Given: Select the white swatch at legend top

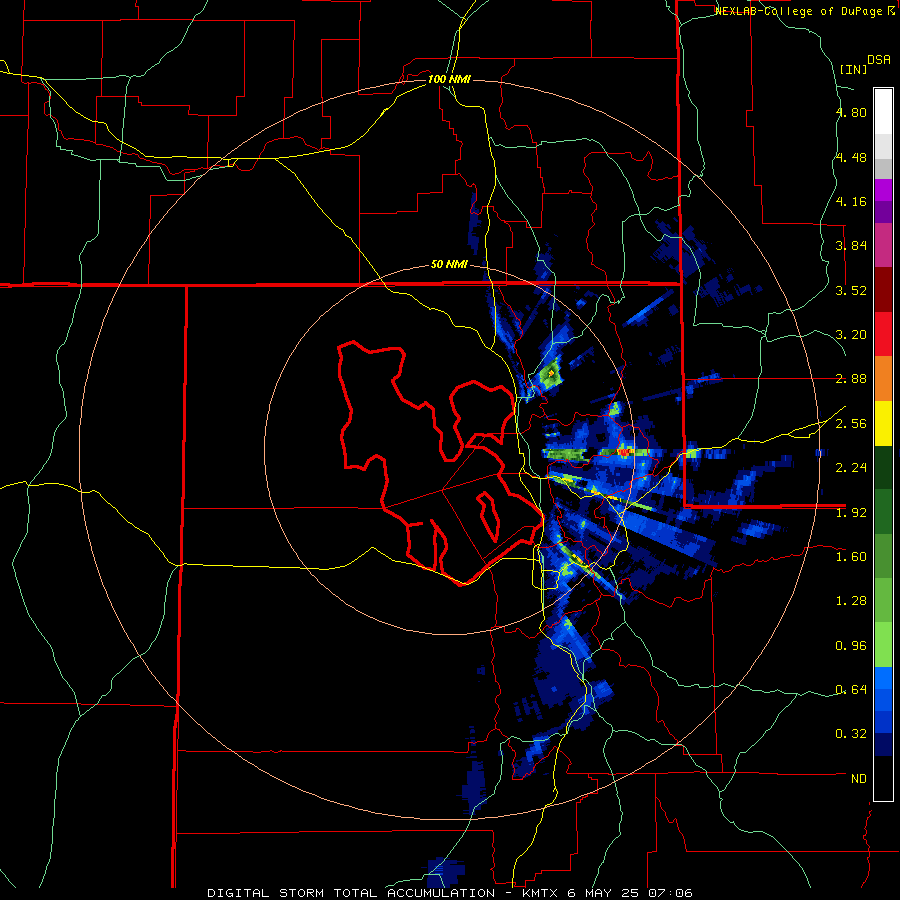Looking at the screenshot, I should point(883,111).
